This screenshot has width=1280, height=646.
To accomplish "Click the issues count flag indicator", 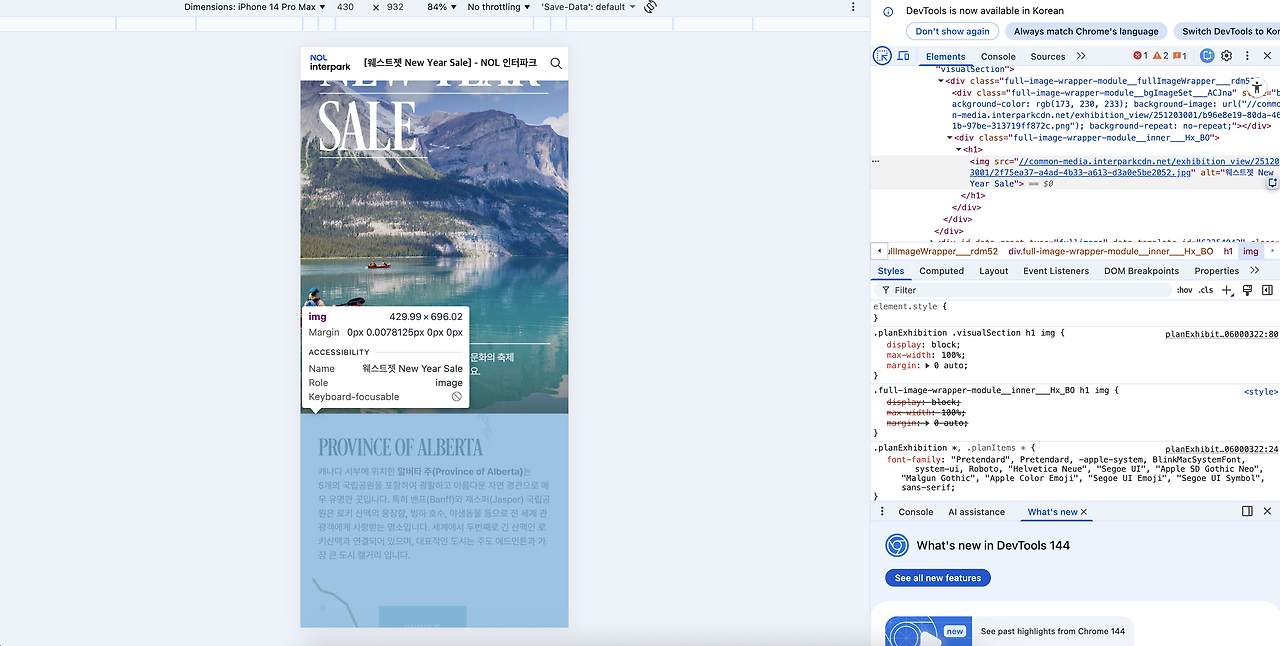I will (1180, 56).
